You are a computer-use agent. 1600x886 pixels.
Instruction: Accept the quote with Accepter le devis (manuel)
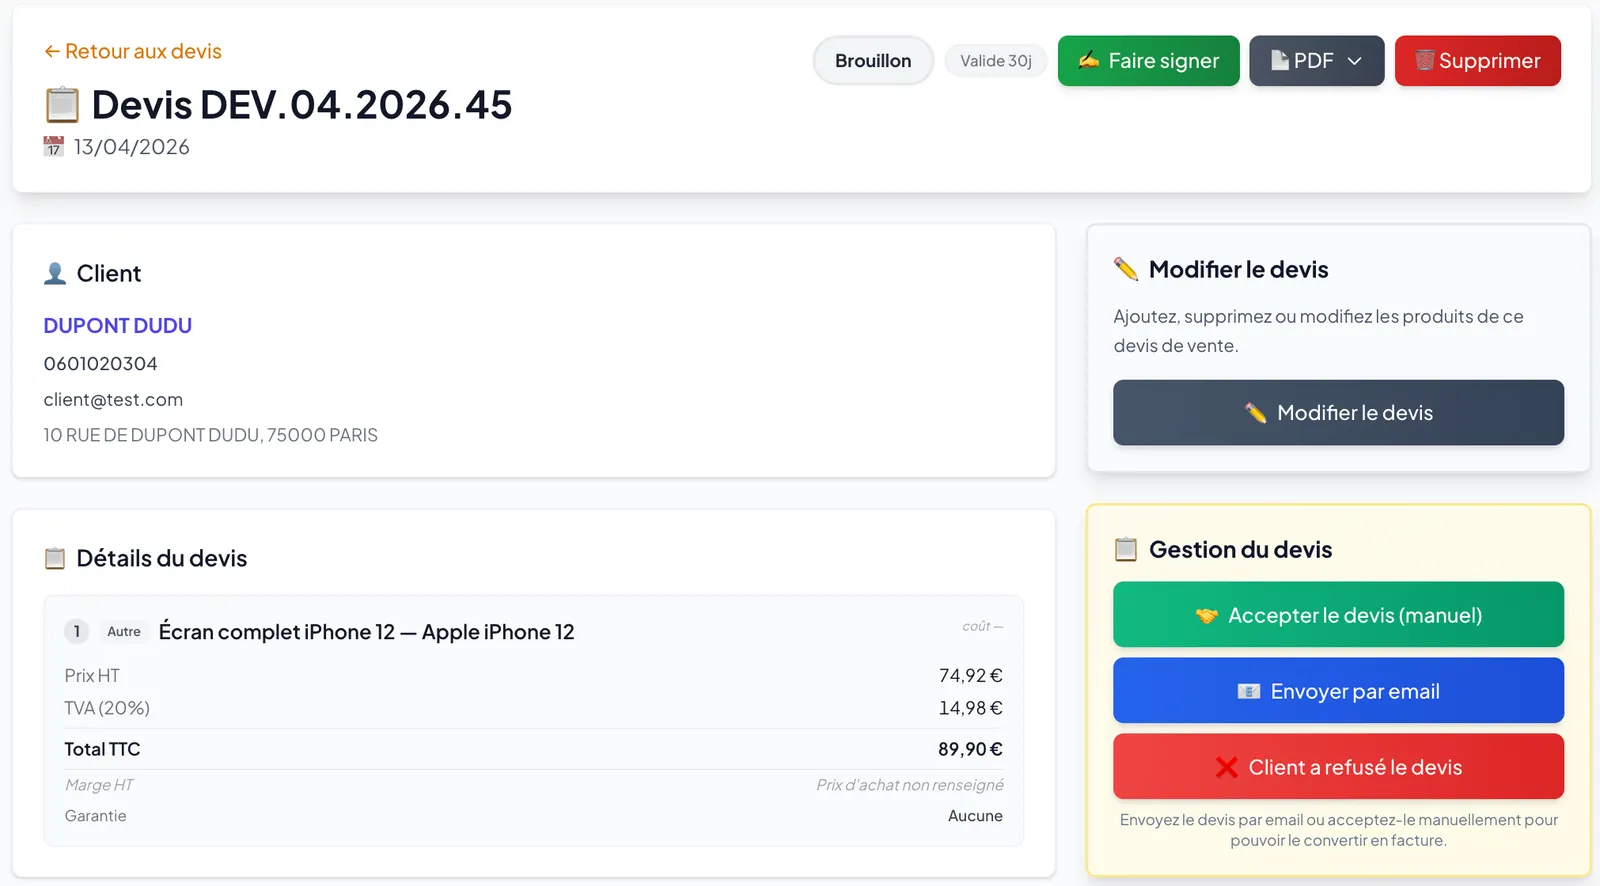pyautogui.click(x=1338, y=615)
